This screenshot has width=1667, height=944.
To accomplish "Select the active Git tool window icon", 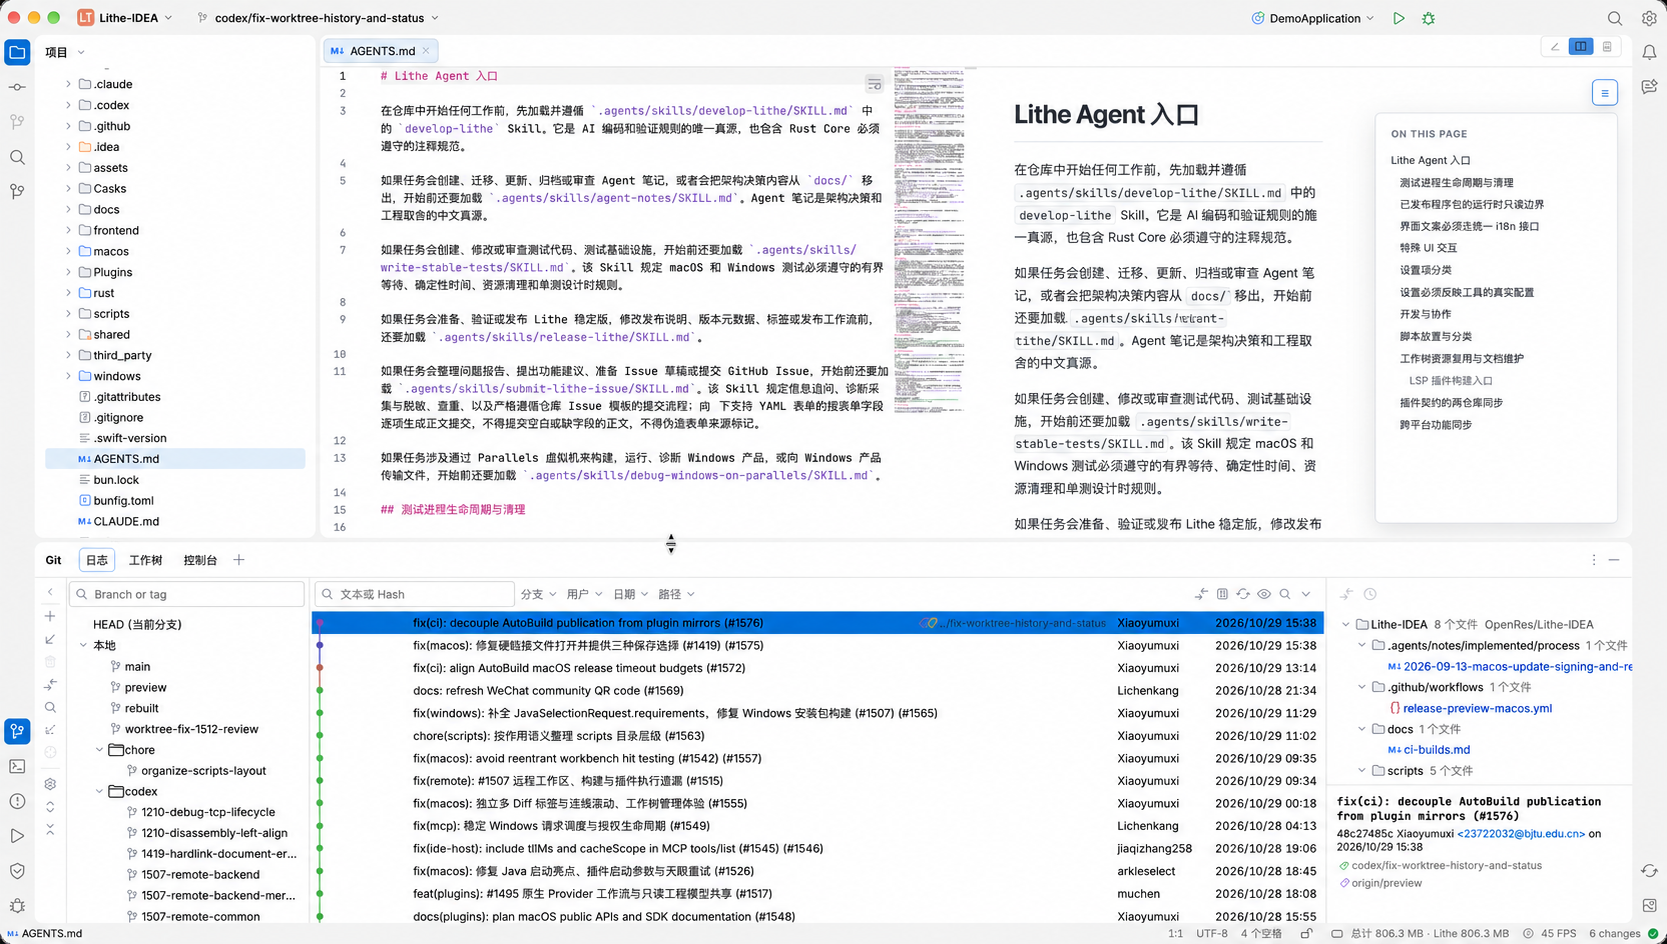I will [17, 731].
